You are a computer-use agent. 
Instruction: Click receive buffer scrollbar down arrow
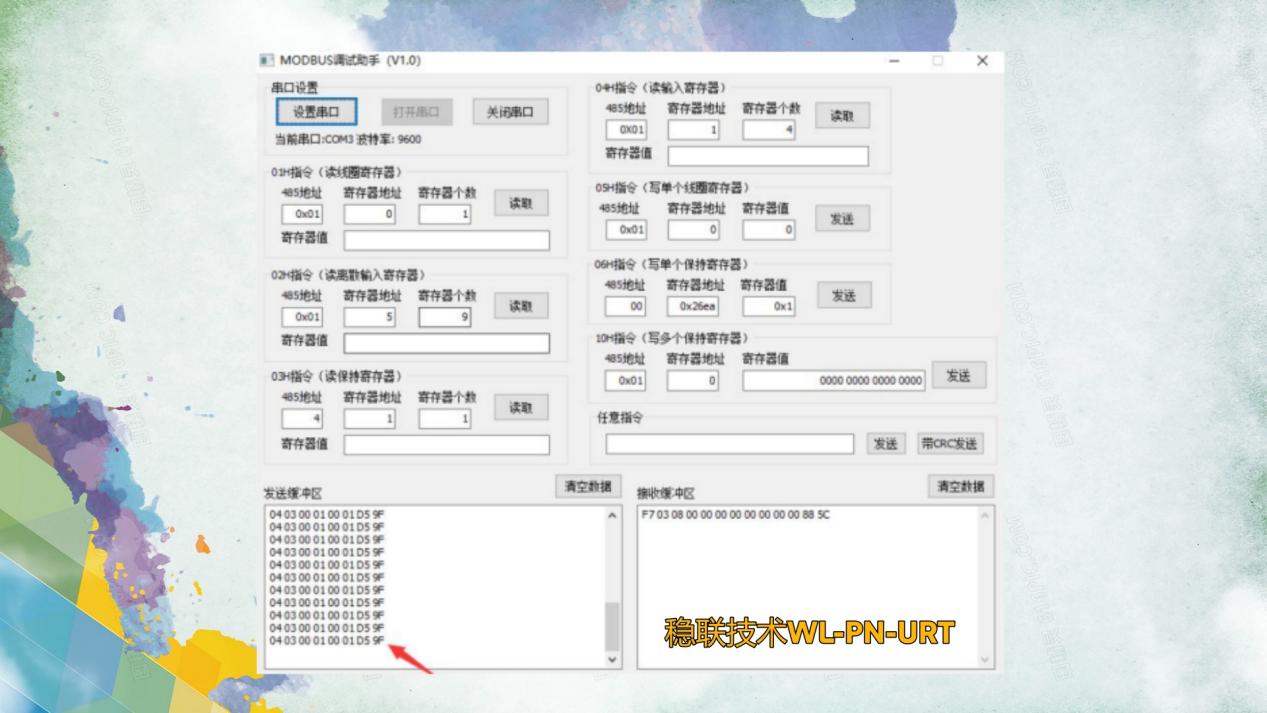(x=985, y=660)
